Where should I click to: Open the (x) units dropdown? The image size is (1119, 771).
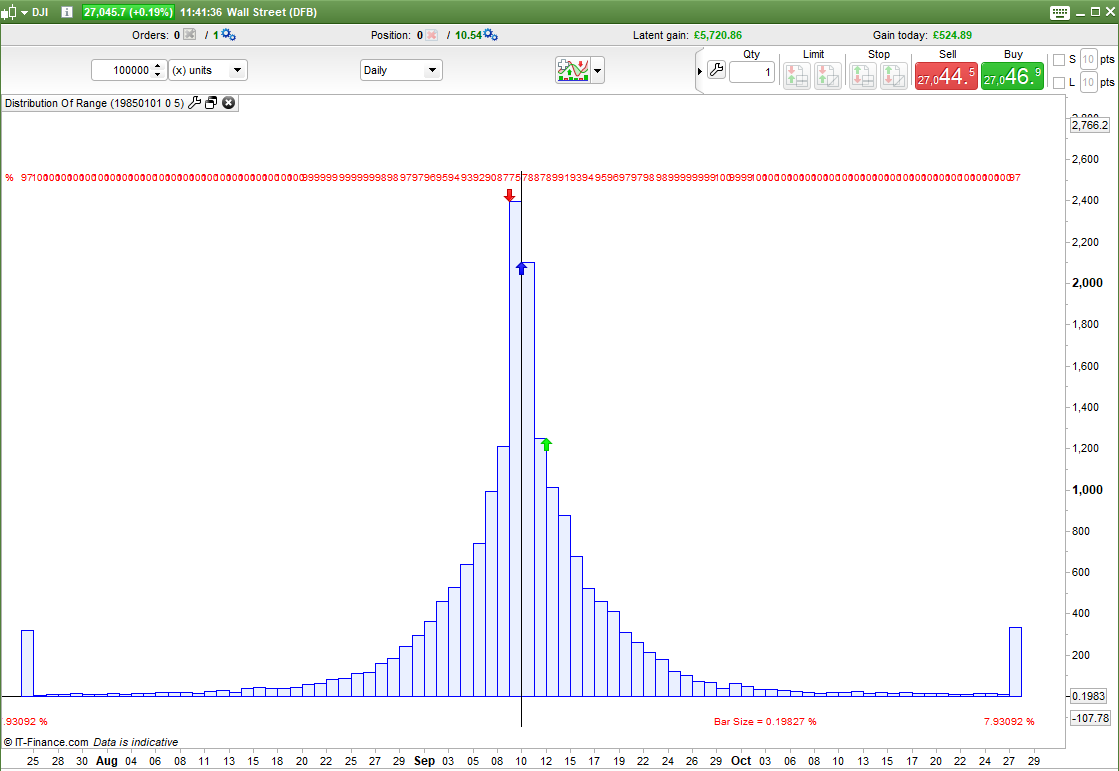click(208, 70)
